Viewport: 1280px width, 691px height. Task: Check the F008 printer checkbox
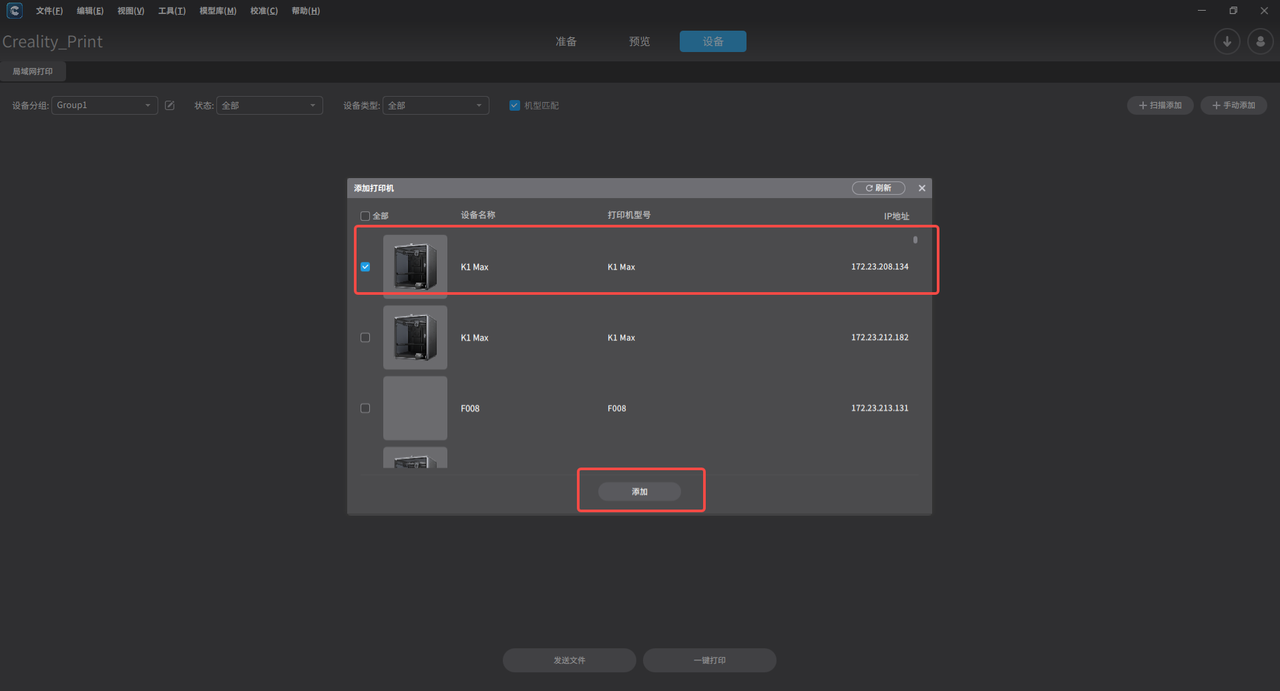pyautogui.click(x=365, y=408)
